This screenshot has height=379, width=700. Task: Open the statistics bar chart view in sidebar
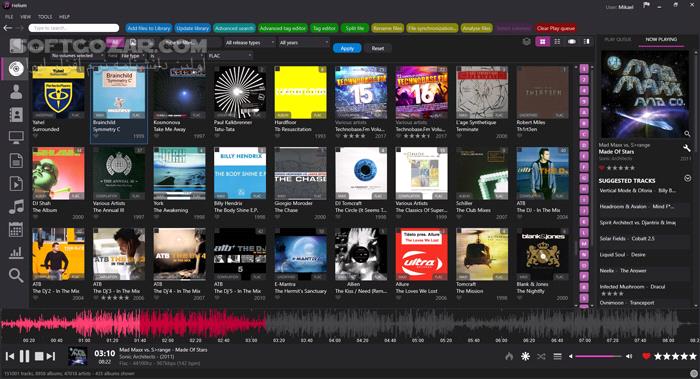pos(16,253)
